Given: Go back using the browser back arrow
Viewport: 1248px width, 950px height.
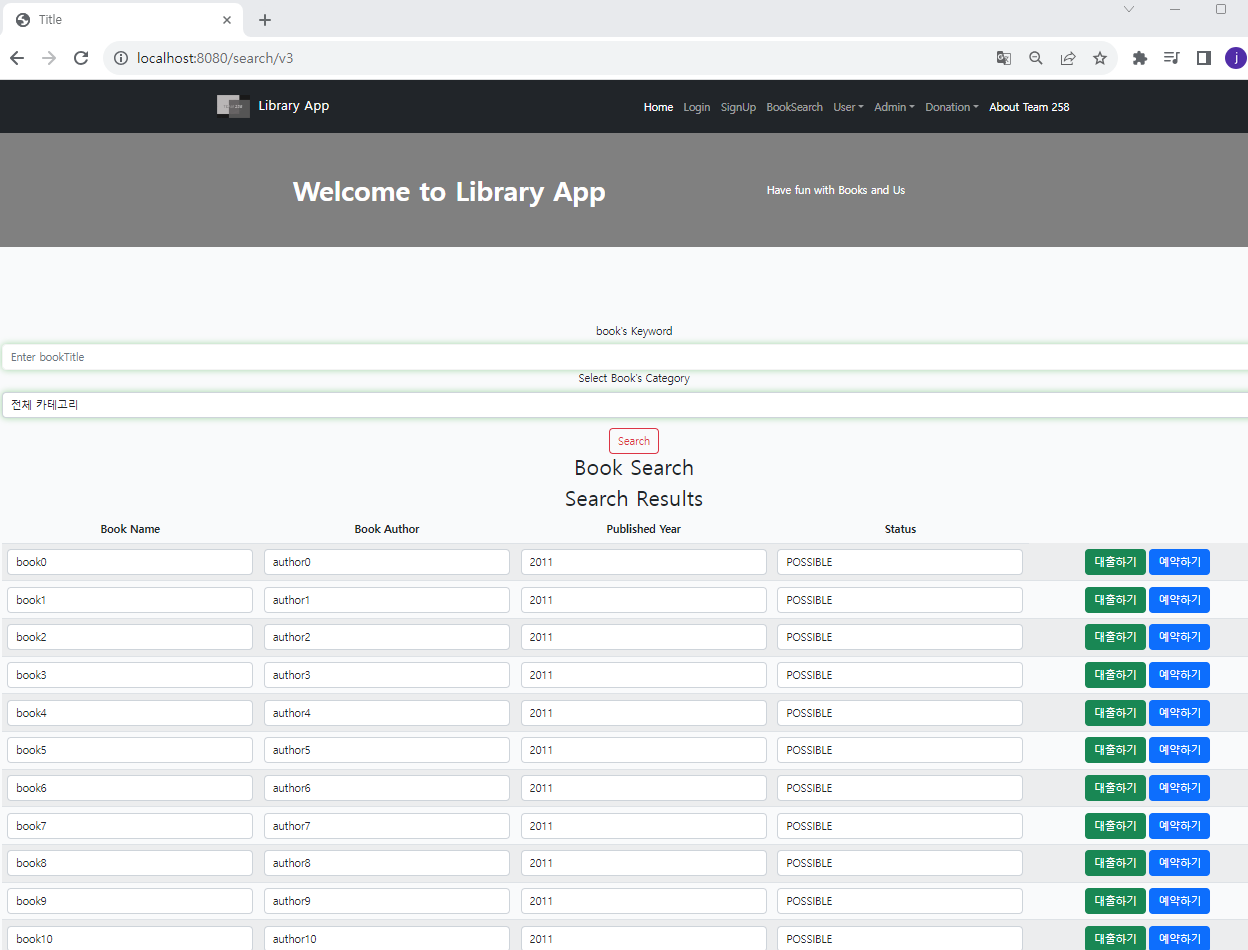Looking at the screenshot, I should 17,58.
